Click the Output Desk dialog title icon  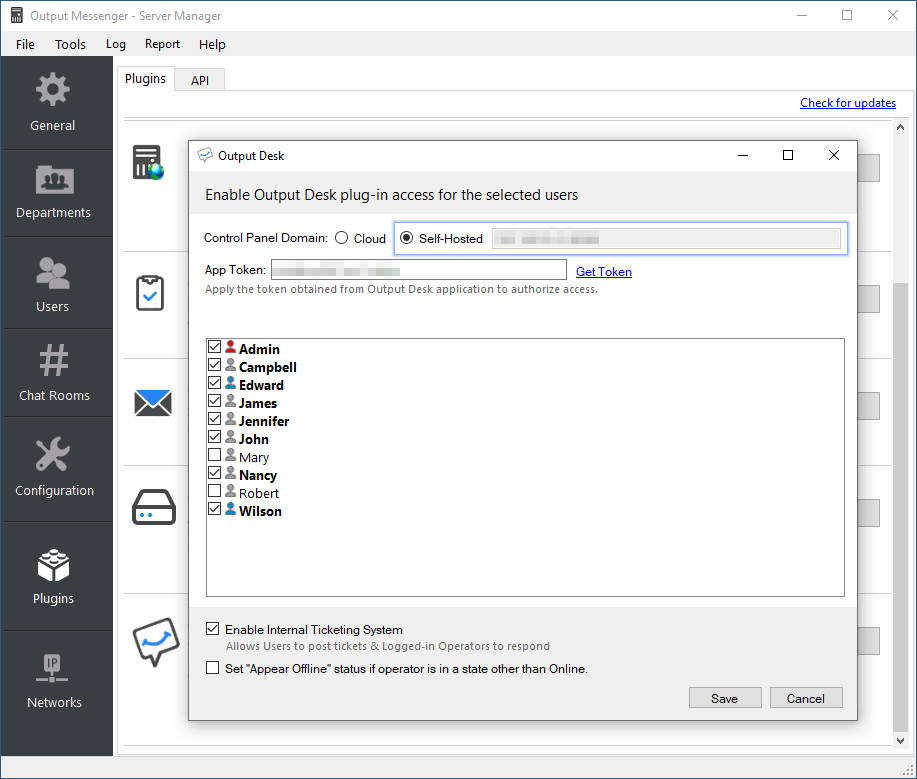205,155
